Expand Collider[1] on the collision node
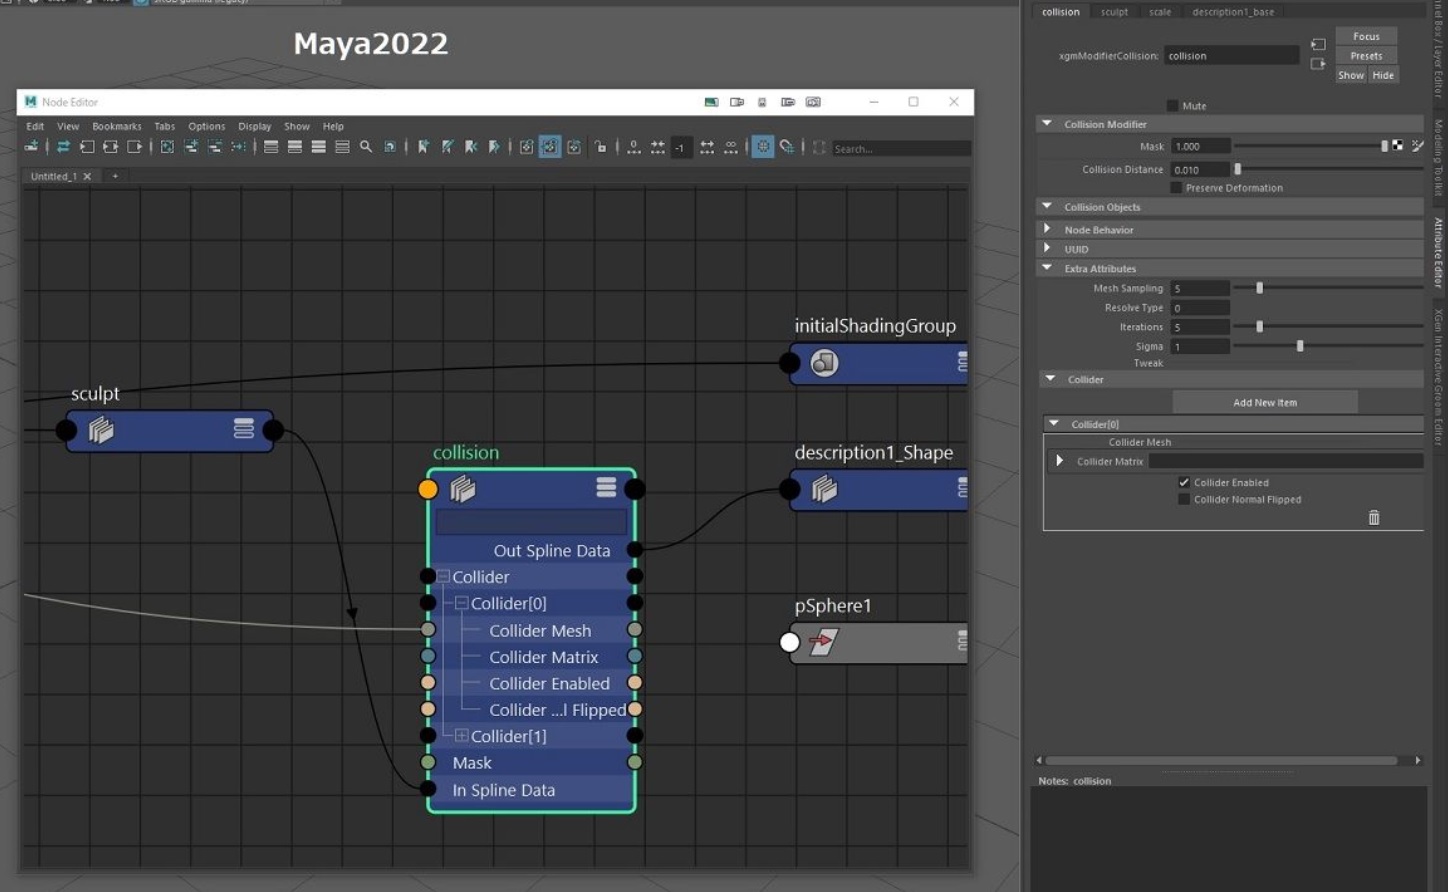Viewport: 1448px width, 892px height. pos(459,736)
